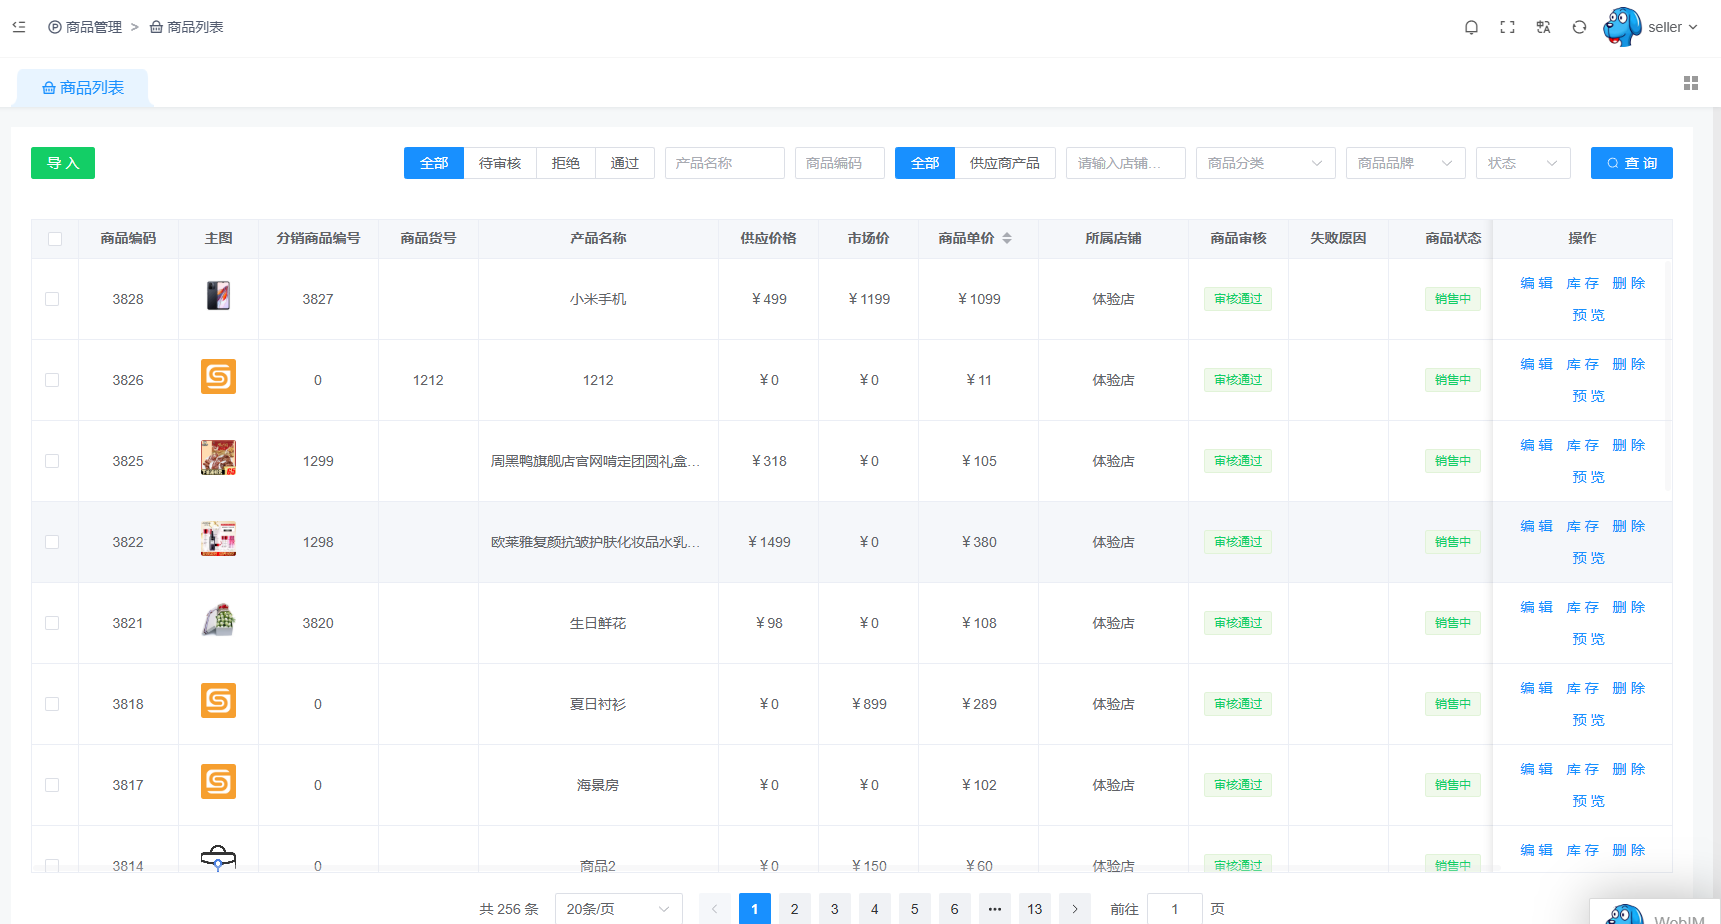Open the language translation icon
This screenshot has width=1721, height=924.
1543,27
